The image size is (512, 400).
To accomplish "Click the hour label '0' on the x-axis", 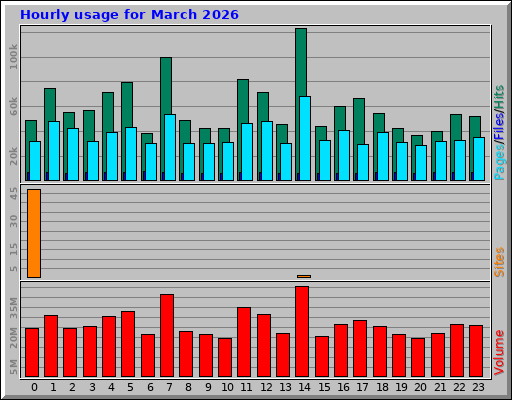I will (x=34, y=387).
